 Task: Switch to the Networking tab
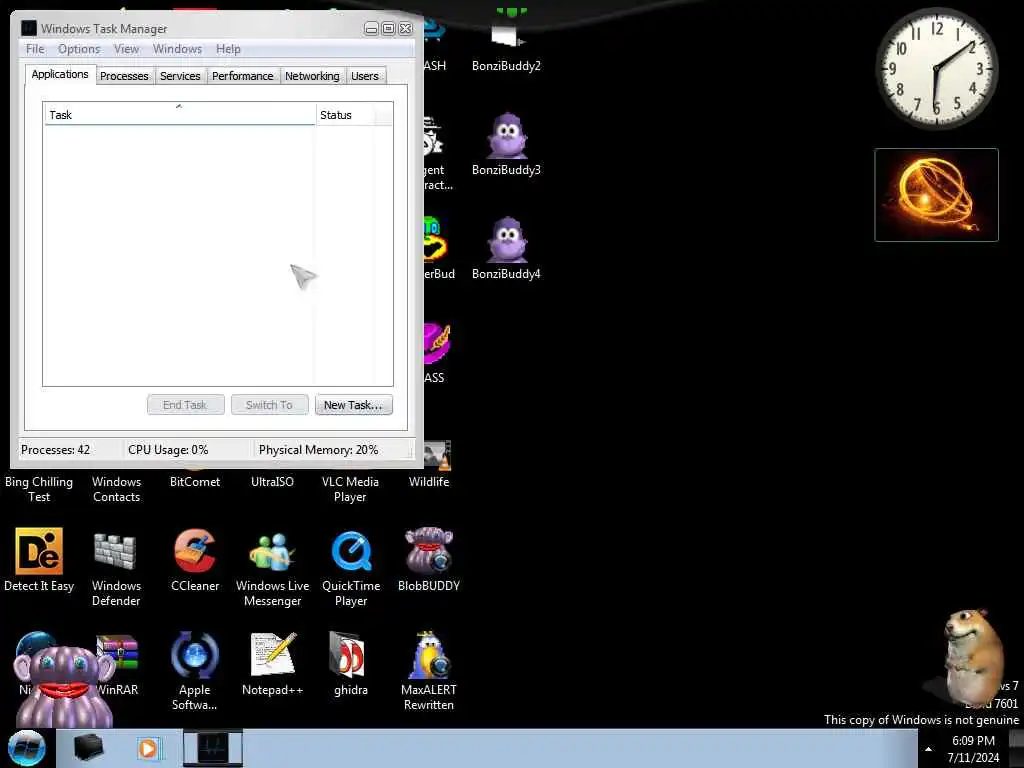tap(312, 76)
